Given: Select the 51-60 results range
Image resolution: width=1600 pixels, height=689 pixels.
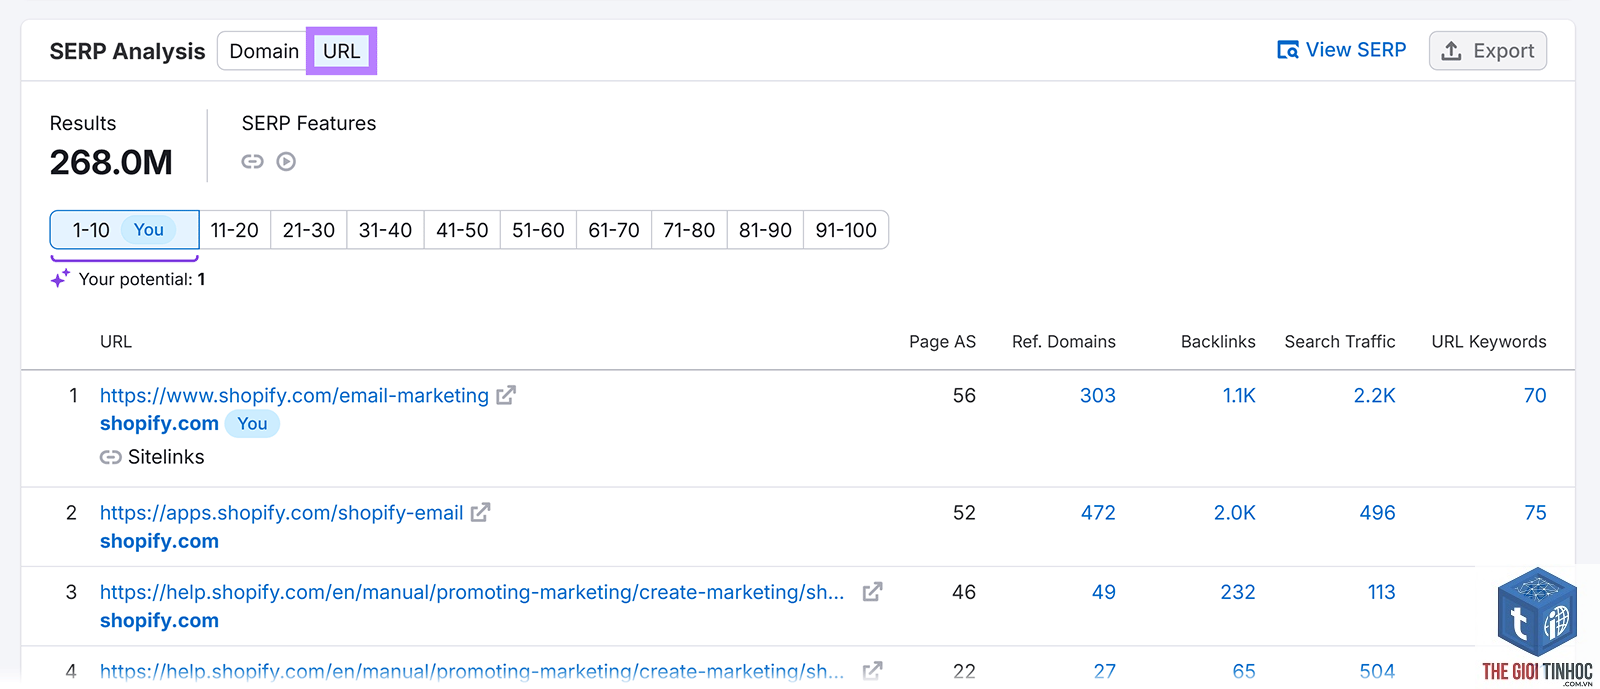Looking at the screenshot, I should pos(538,230).
